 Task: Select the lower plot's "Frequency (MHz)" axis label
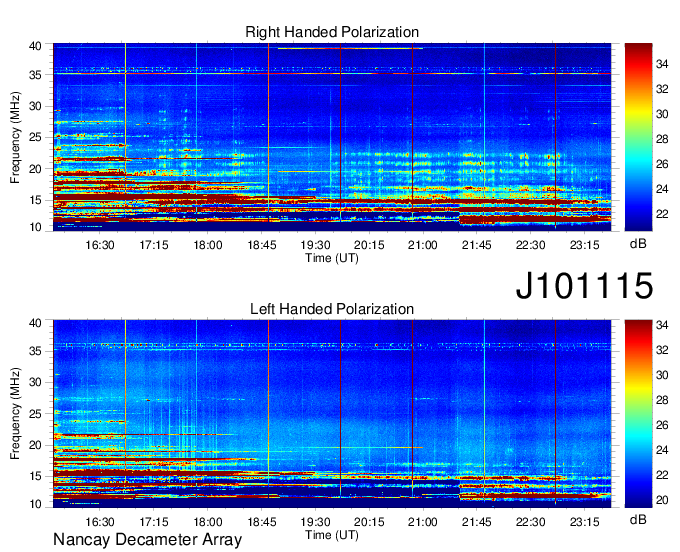(x=15, y=414)
